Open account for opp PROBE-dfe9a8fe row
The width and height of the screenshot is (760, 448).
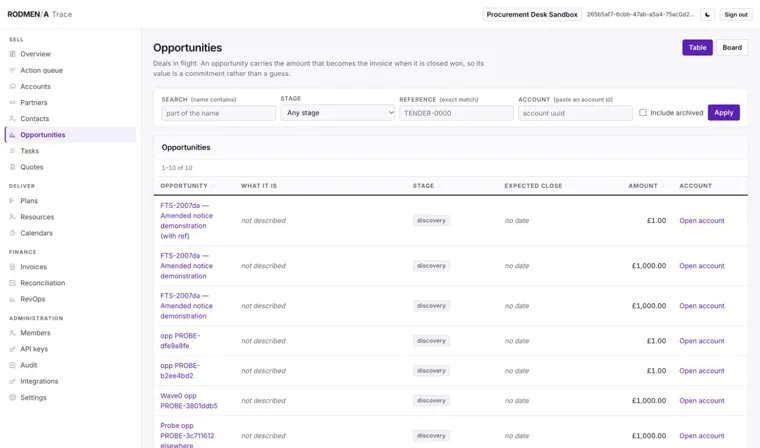[701, 341]
